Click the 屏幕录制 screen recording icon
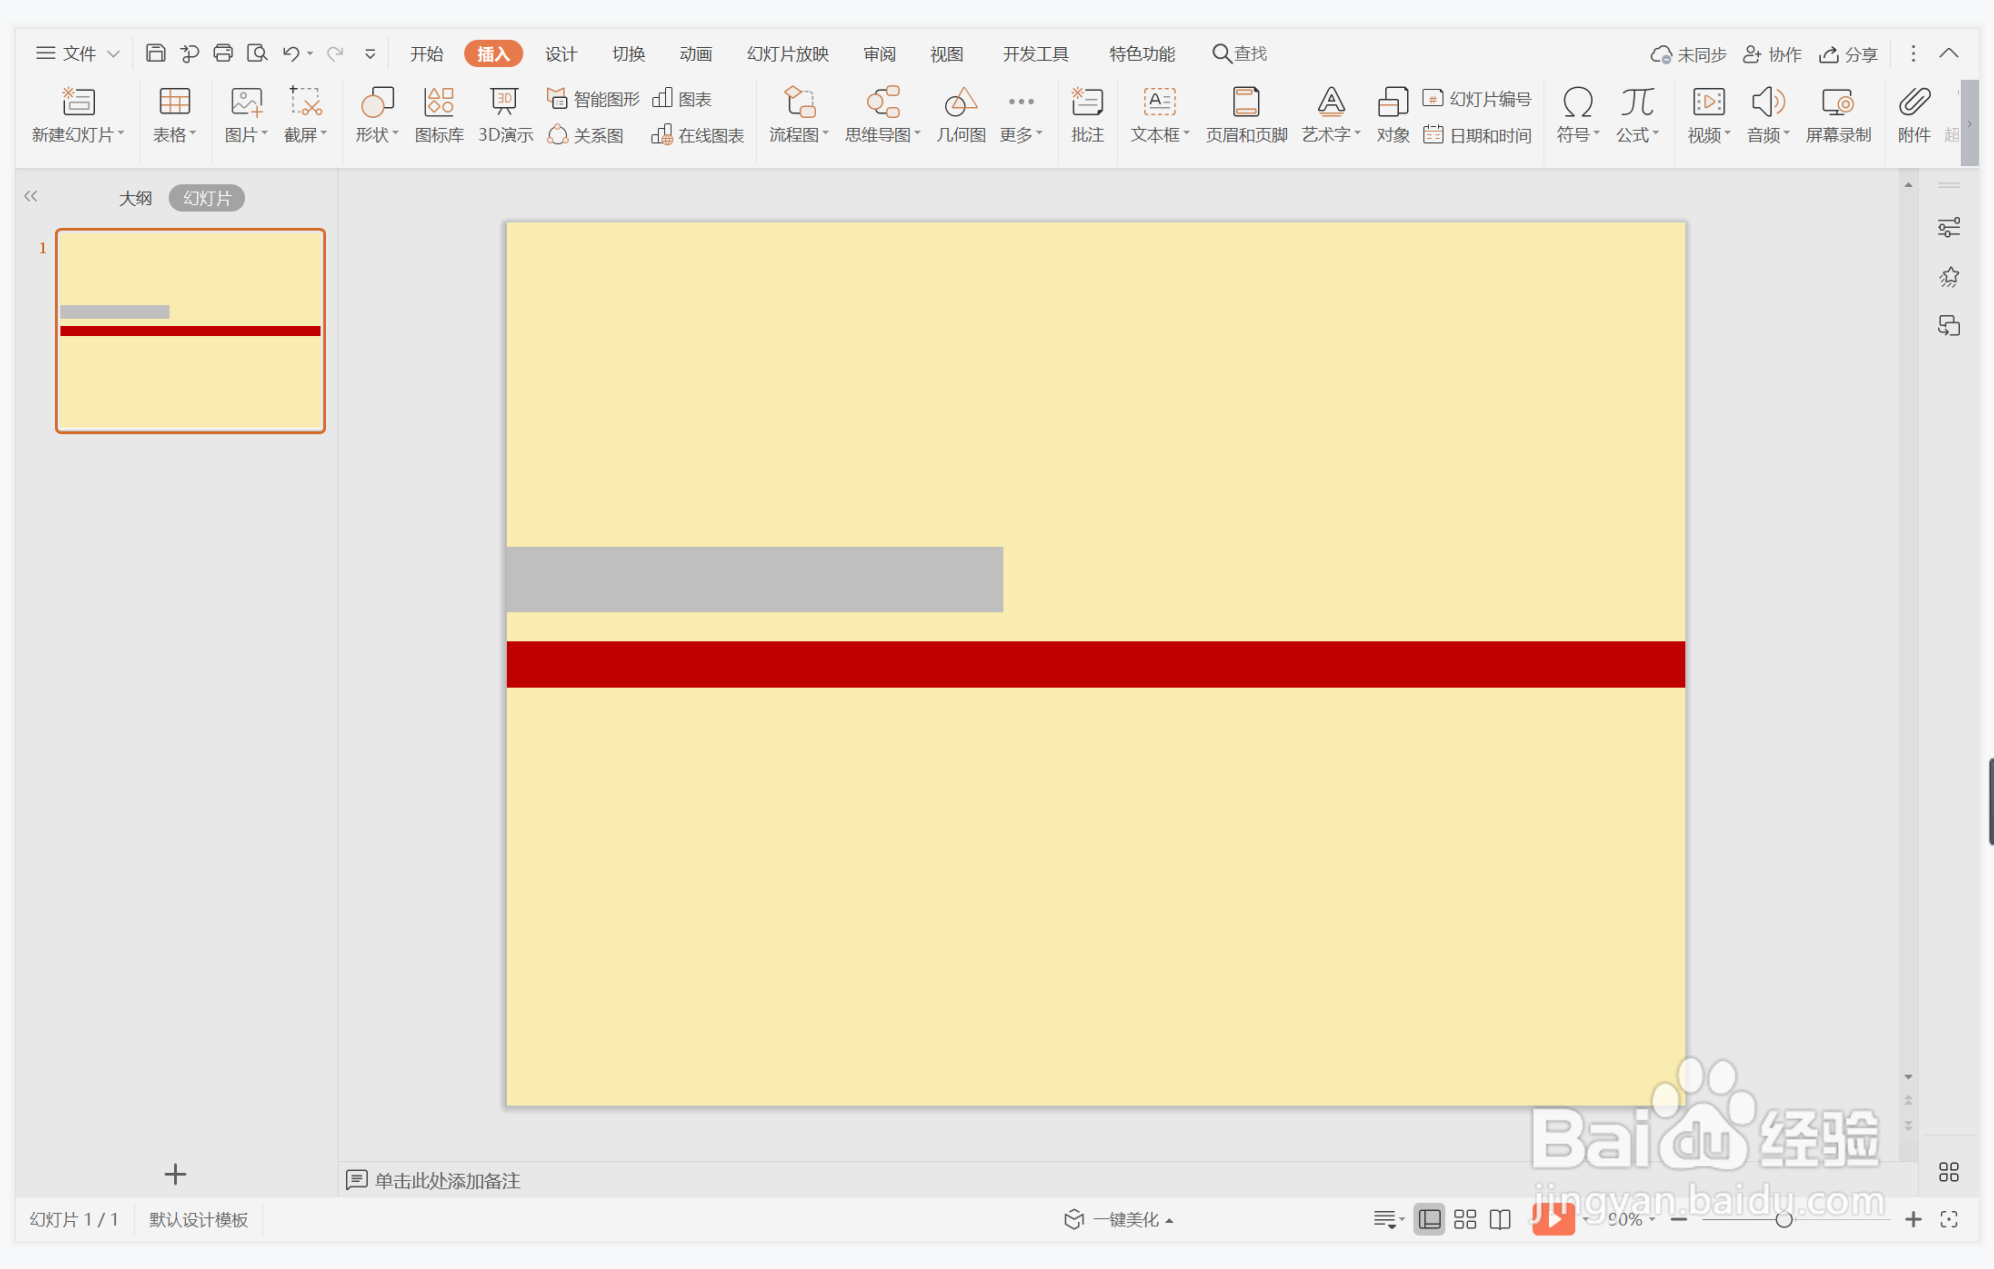The image size is (1994, 1269). 1837,114
